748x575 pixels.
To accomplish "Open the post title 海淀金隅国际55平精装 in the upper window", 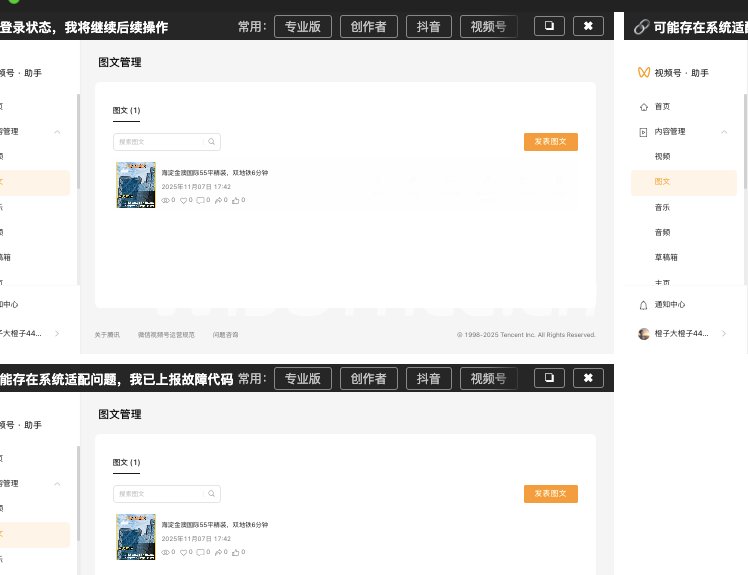I will [215, 173].
